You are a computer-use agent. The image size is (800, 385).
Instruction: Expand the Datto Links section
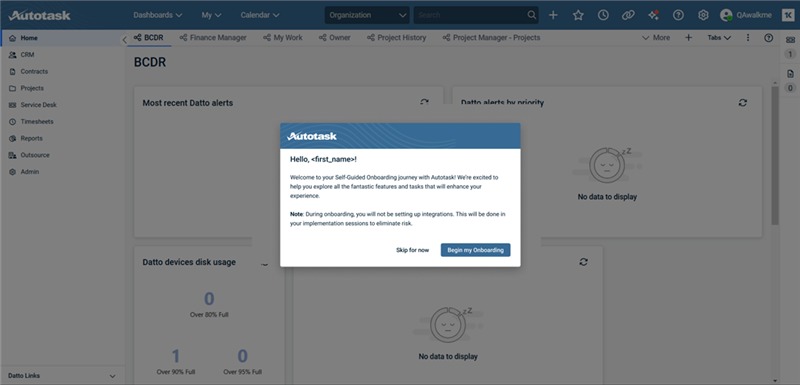pyautogui.click(x=62, y=376)
